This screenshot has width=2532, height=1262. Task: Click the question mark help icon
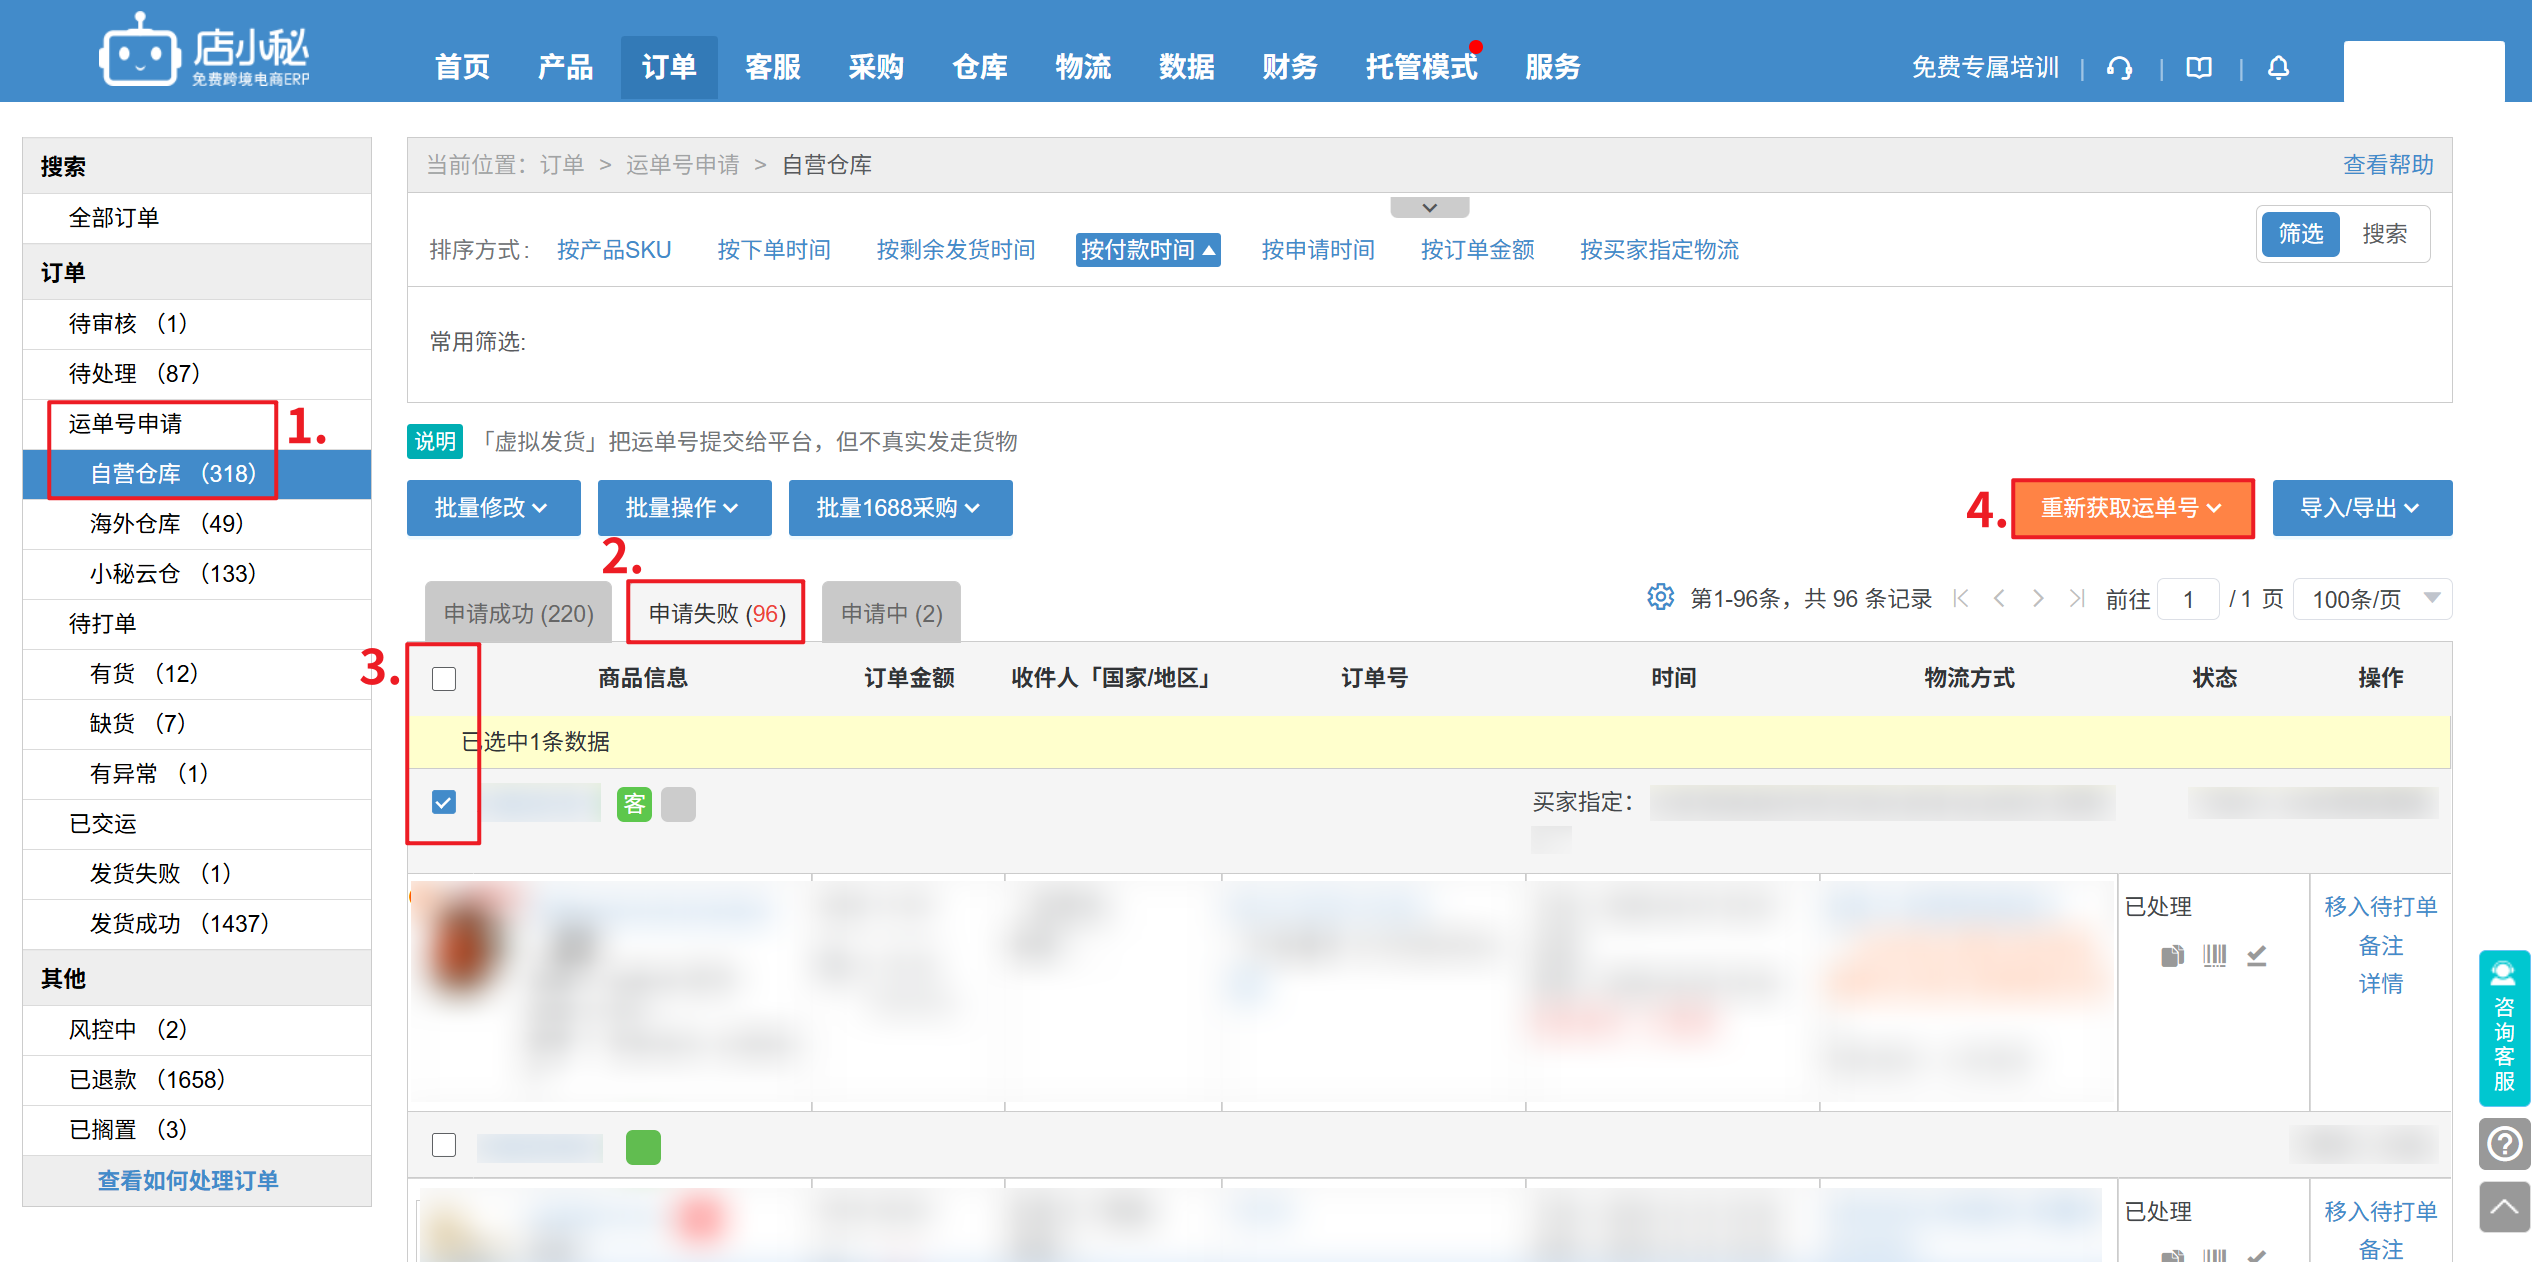[2503, 1143]
